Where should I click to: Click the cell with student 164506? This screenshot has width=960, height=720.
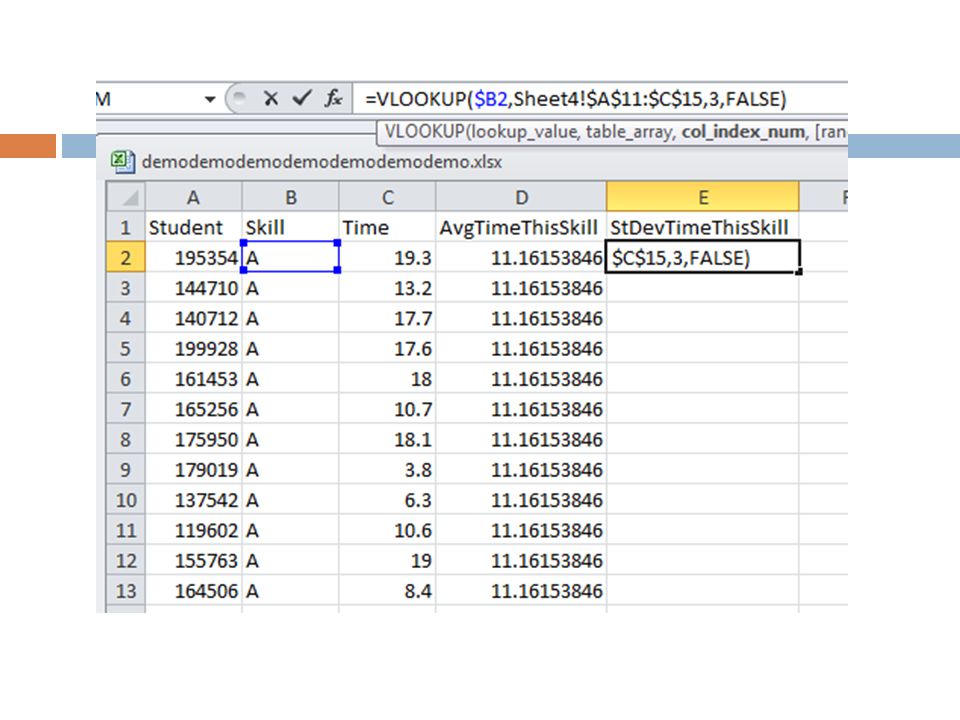coord(193,591)
